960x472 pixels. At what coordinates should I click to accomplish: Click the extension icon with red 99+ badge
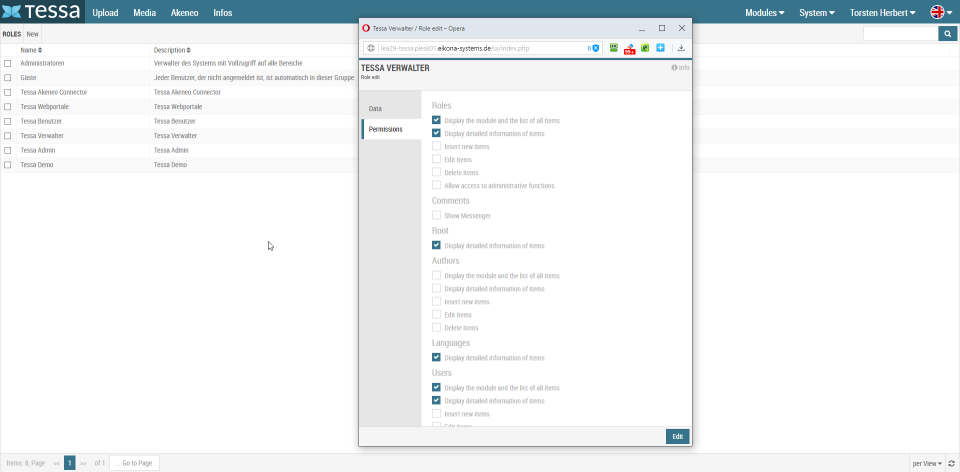629,49
